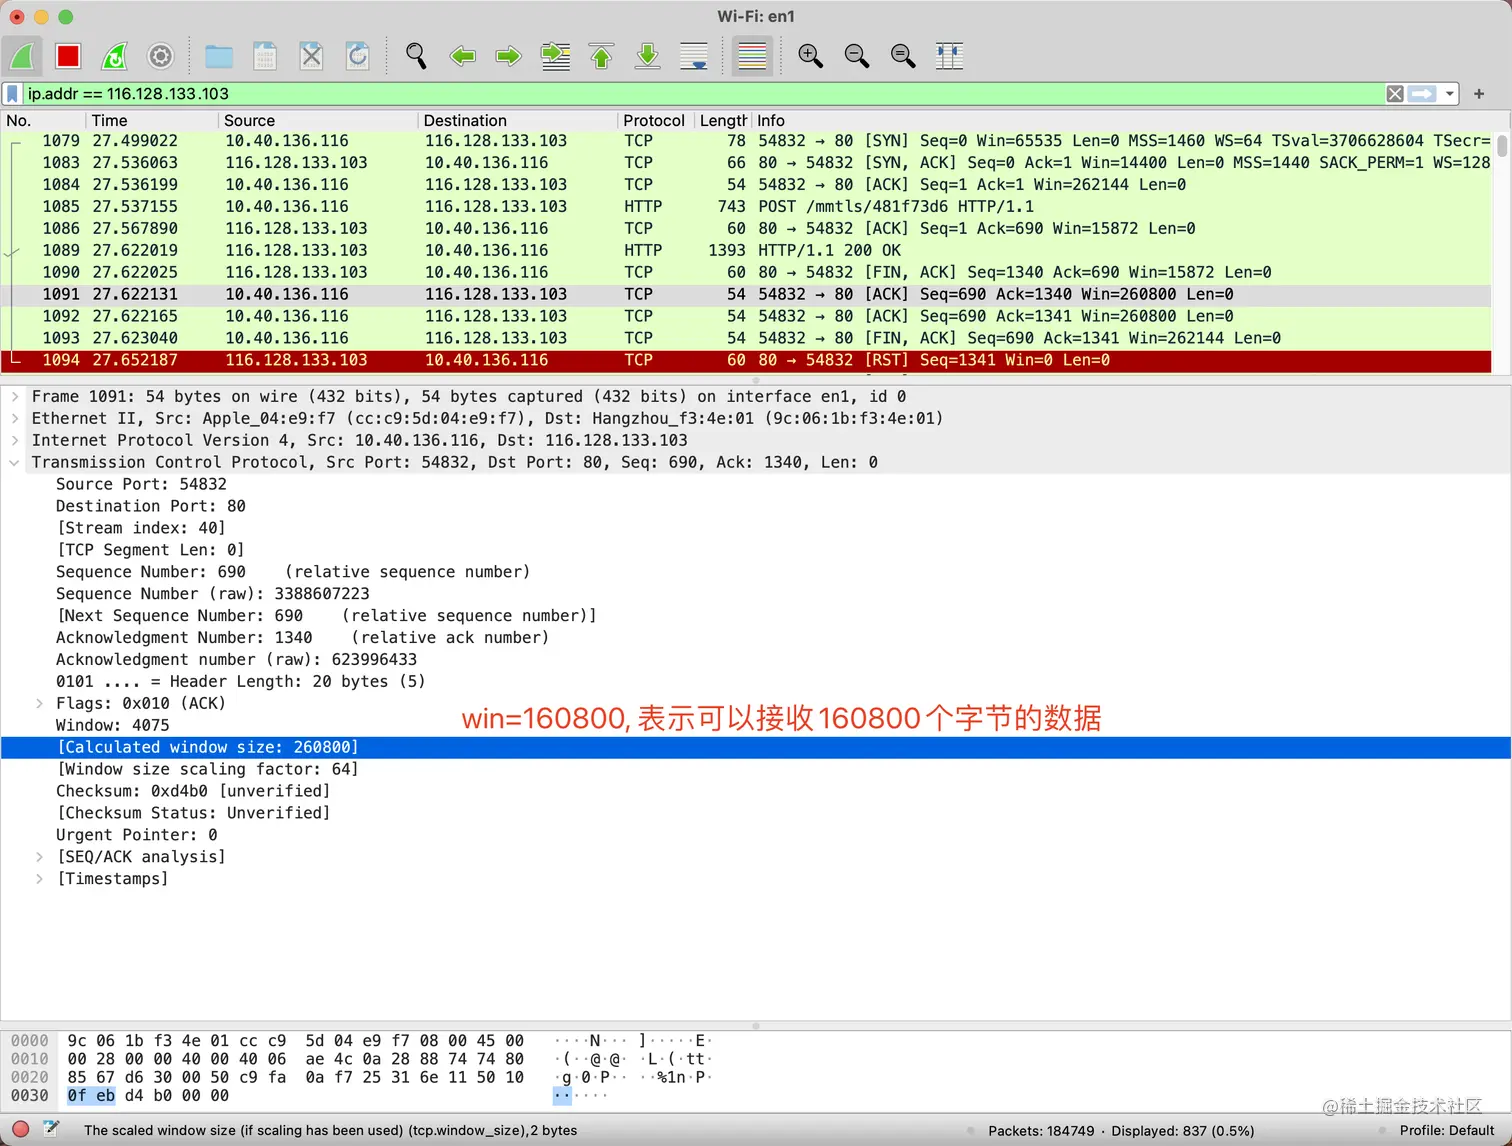The width and height of the screenshot is (1512, 1146).
Task: Select packet 1079 SYN row
Action: pyautogui.click(x=746, y=141)
